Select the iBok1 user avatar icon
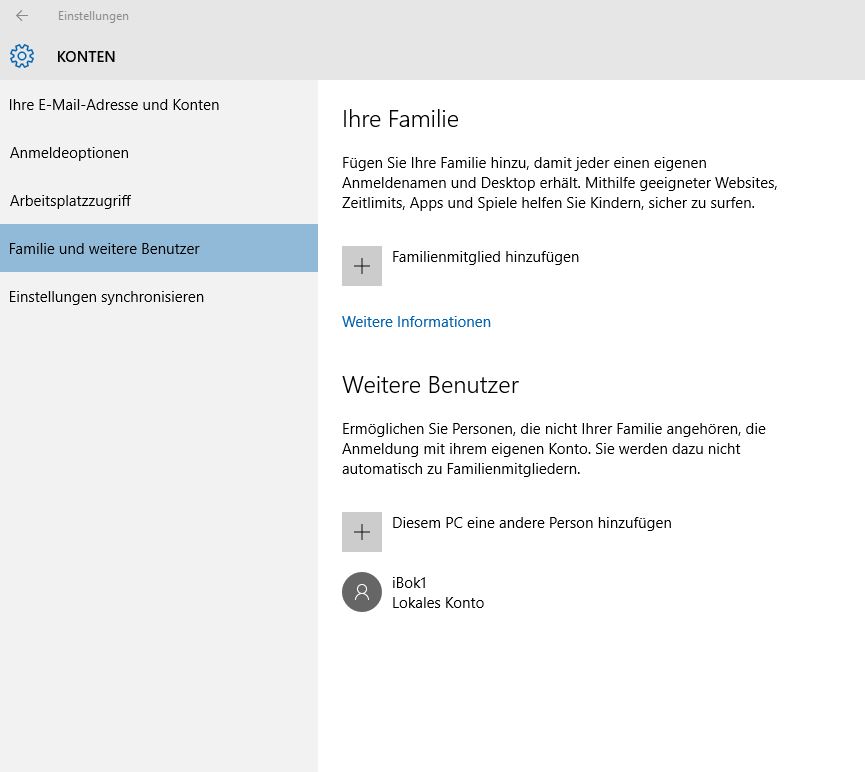This screenshot has height=772, width=865. pos(362,592)
